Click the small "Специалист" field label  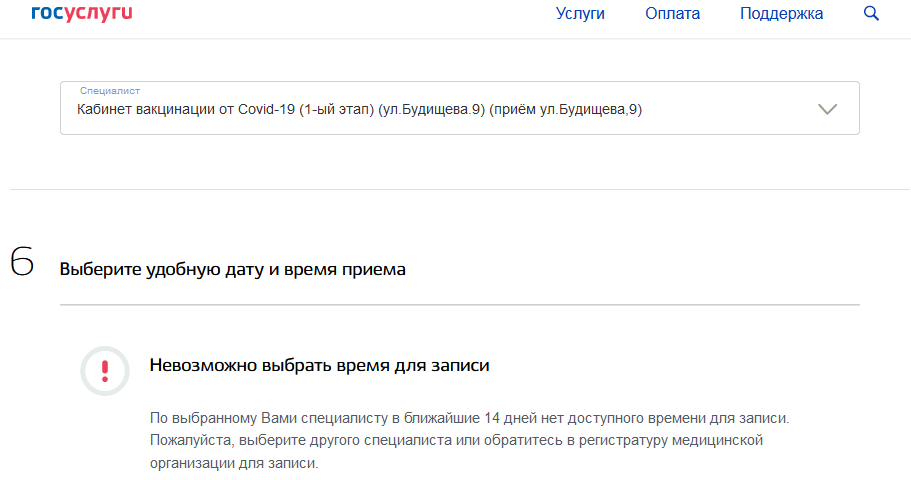click(x=110, y=91)
